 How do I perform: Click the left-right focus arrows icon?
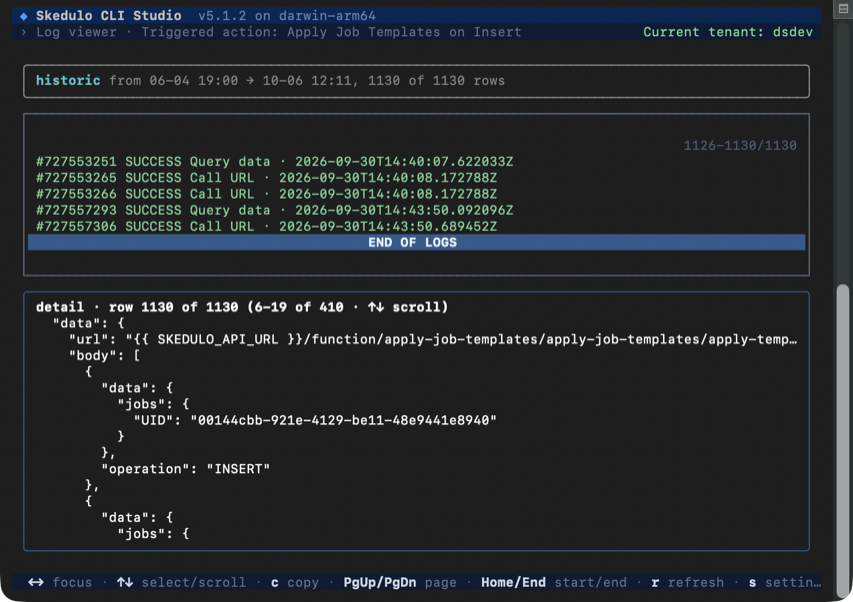36,582
